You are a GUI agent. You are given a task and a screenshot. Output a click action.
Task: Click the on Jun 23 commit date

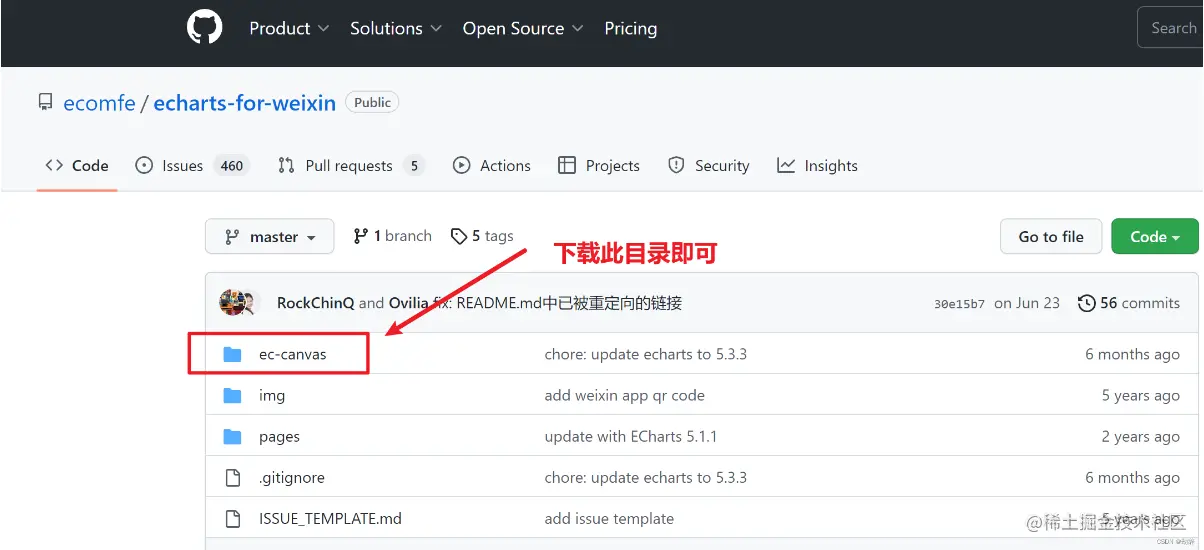[1027, 303]
